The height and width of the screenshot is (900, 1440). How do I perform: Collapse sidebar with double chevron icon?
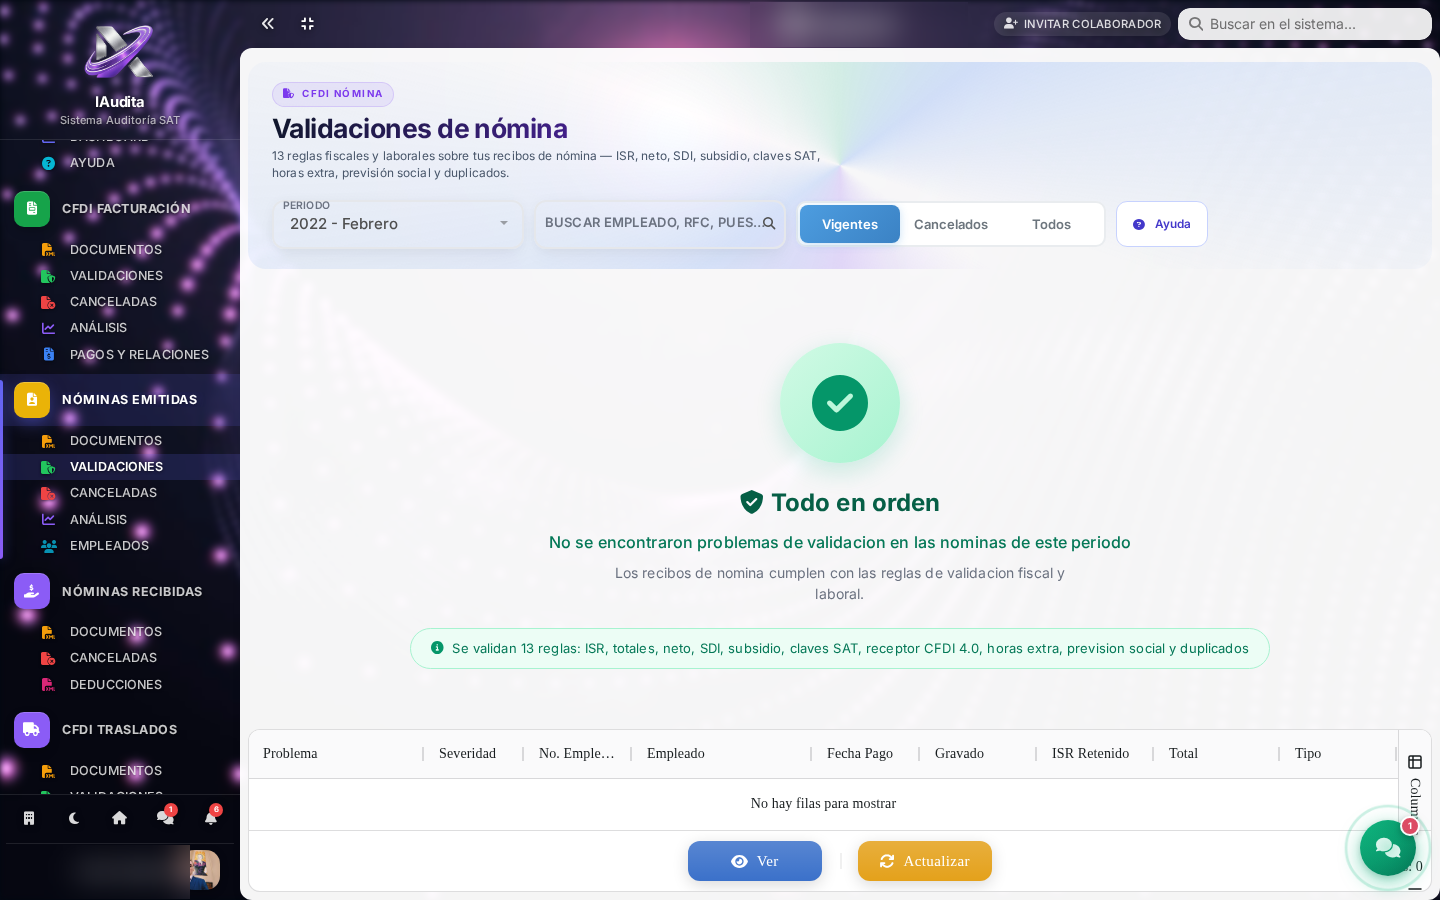click(268, 23)
